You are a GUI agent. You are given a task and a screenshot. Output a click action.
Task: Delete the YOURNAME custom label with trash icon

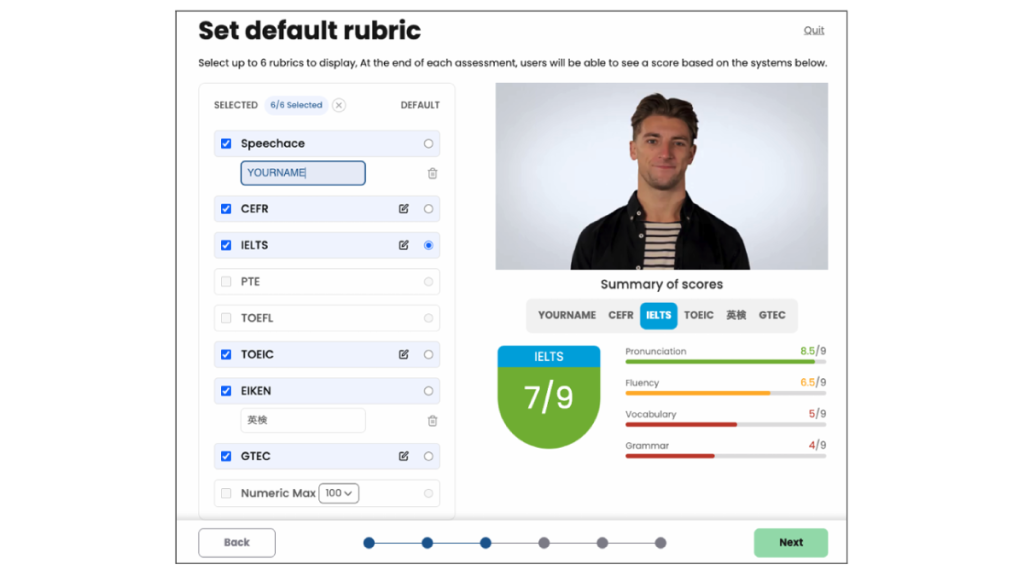[432, 173]
